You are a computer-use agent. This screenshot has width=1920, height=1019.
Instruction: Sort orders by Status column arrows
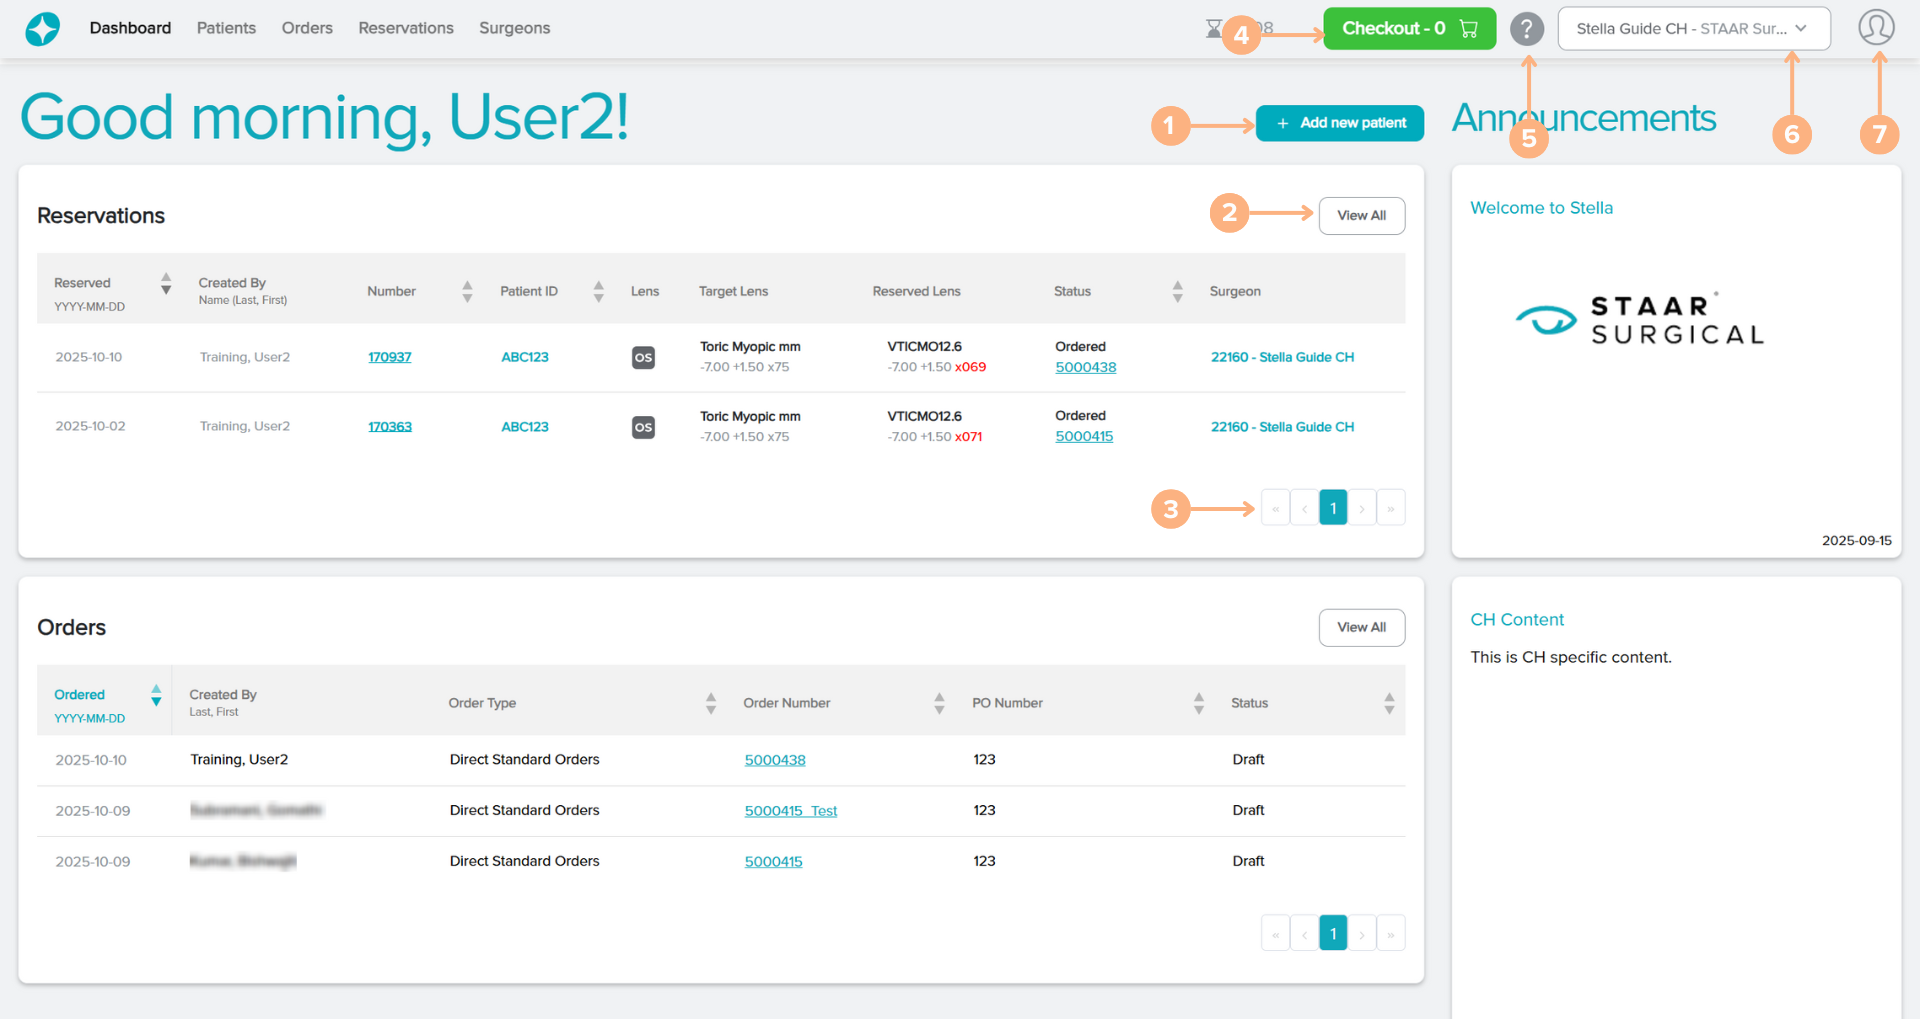click(x=1388, y=703)
